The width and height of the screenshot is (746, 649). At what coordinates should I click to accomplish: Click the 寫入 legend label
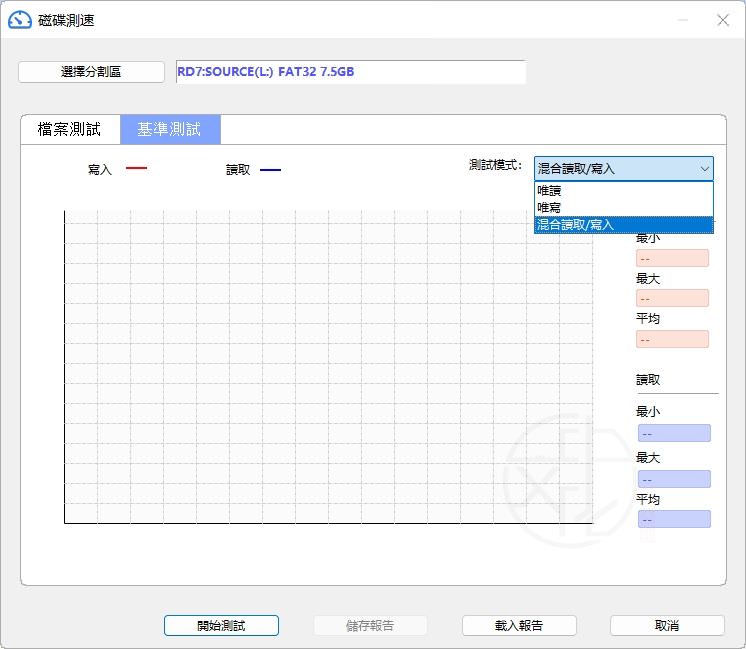(x=100, y=169)
